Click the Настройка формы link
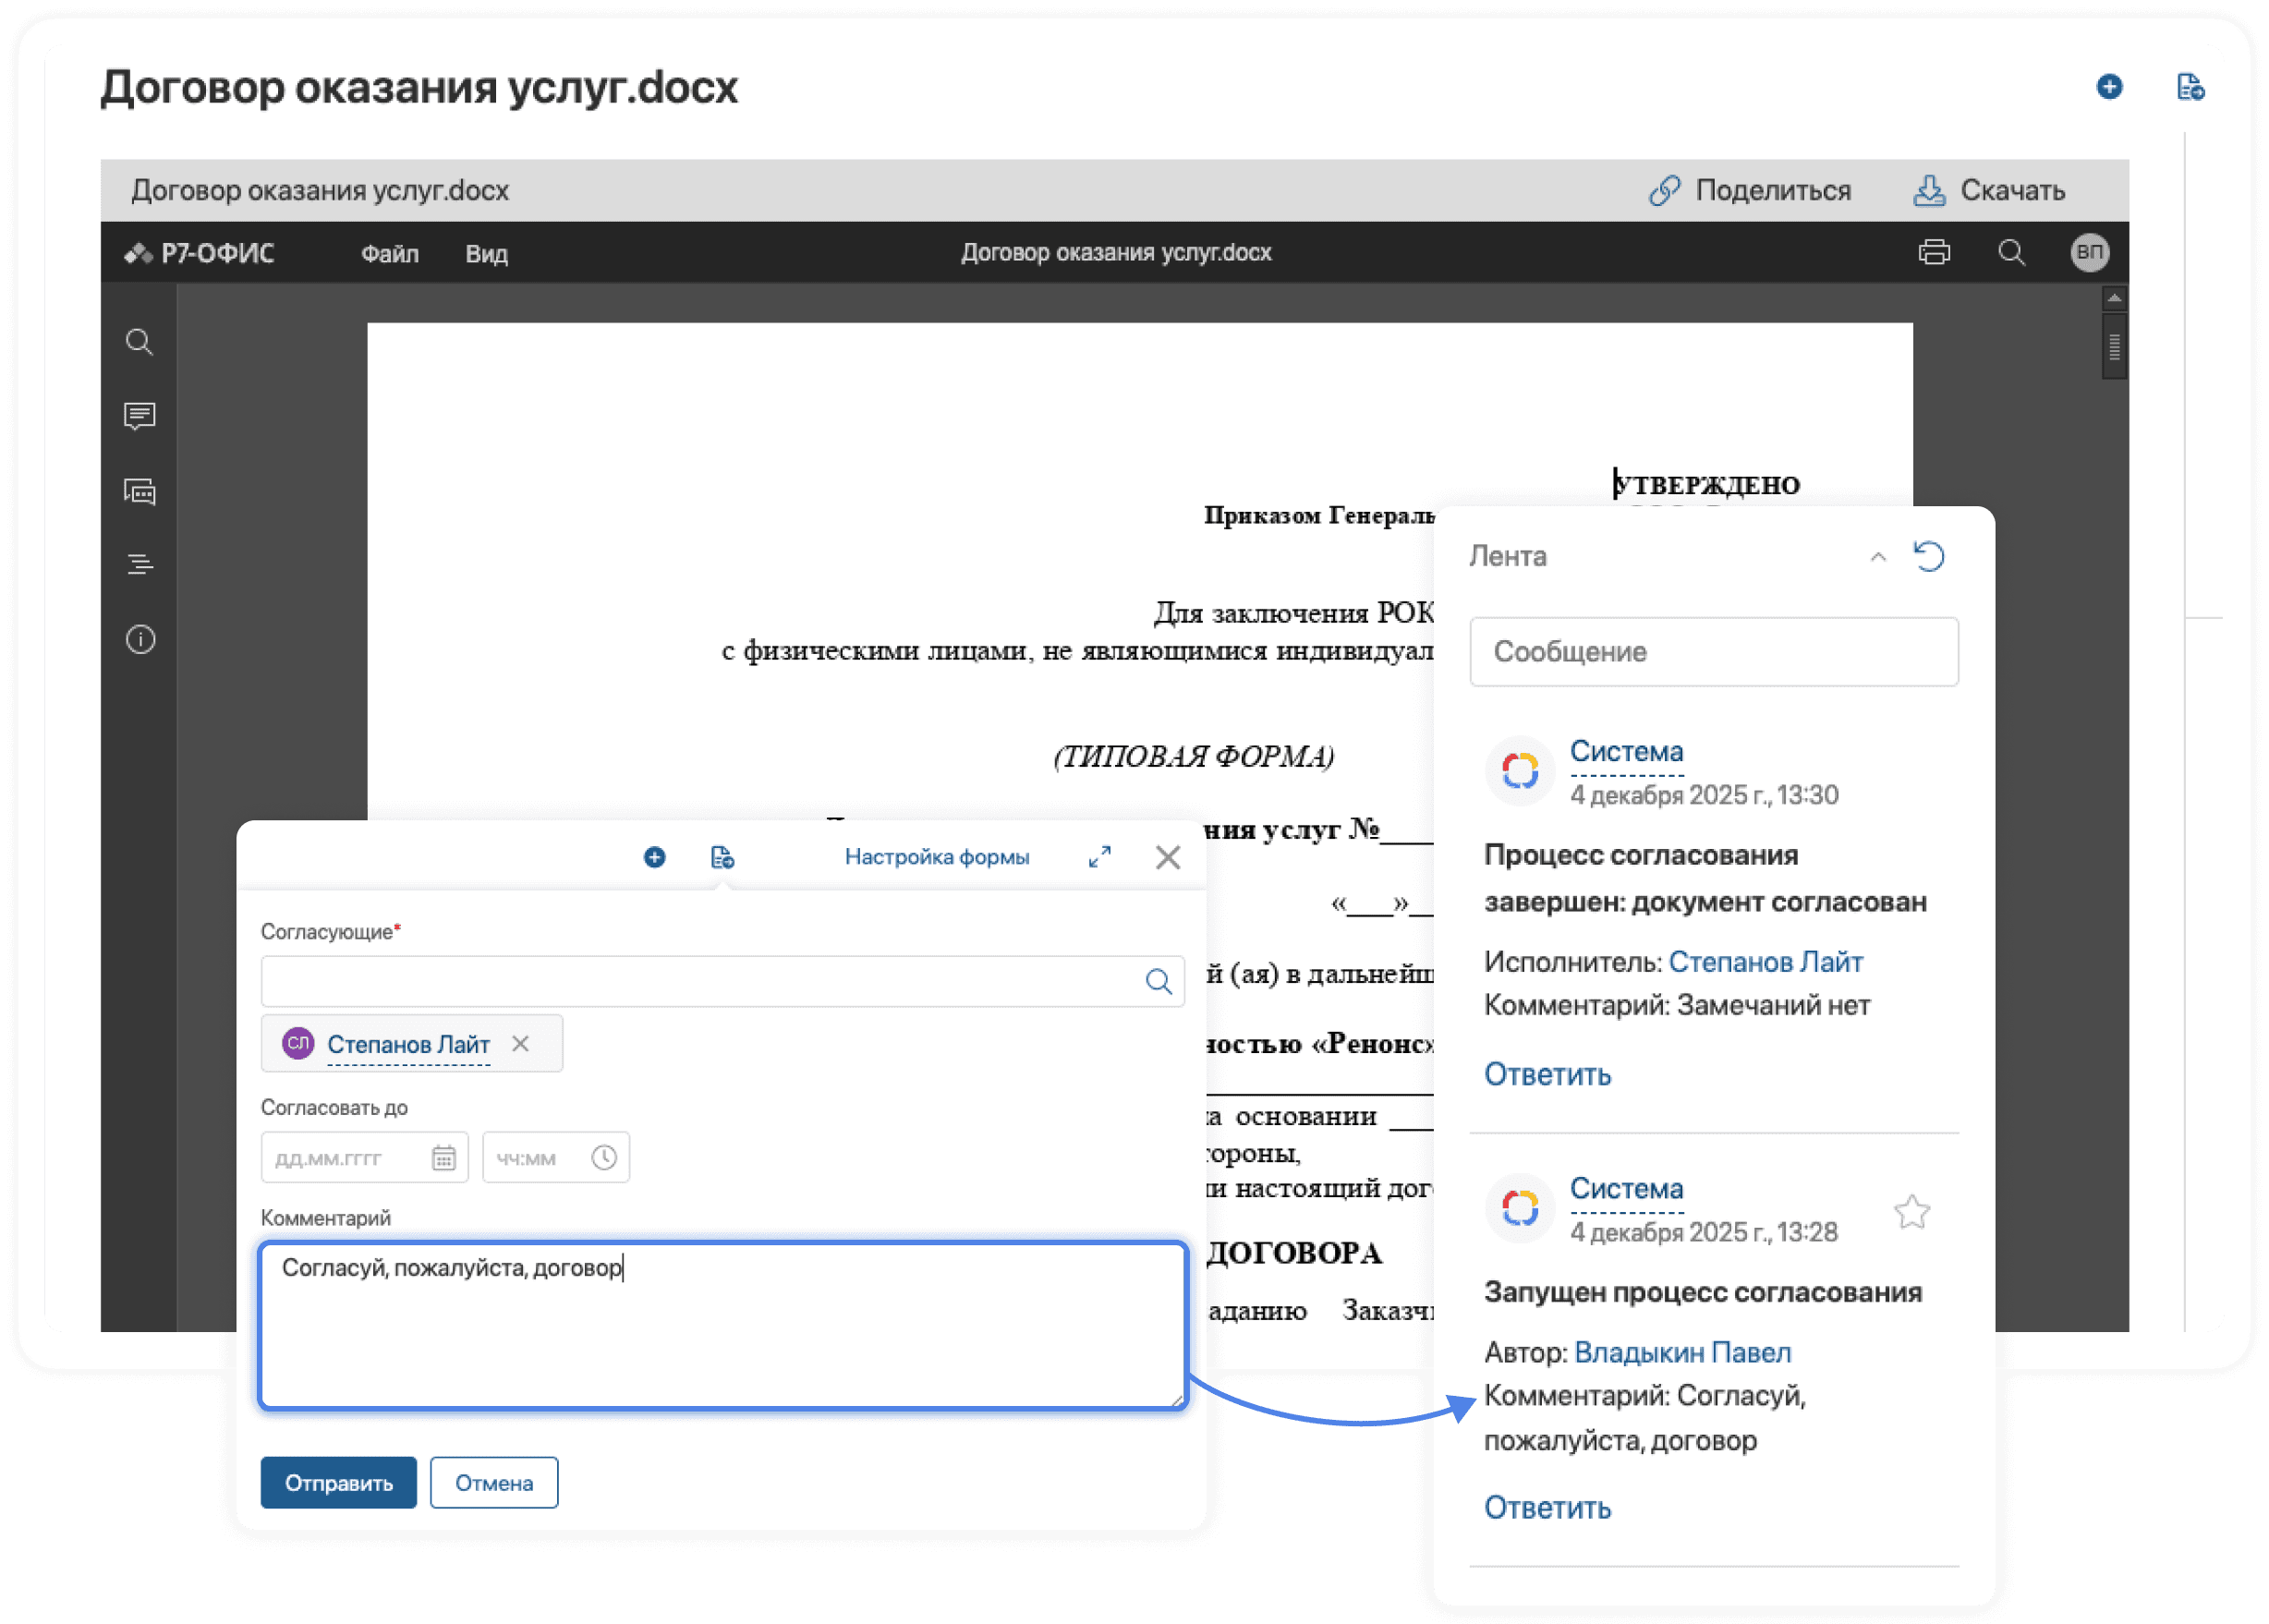The height and width of the screenshot is (1624, 2269). coord(936,857)
